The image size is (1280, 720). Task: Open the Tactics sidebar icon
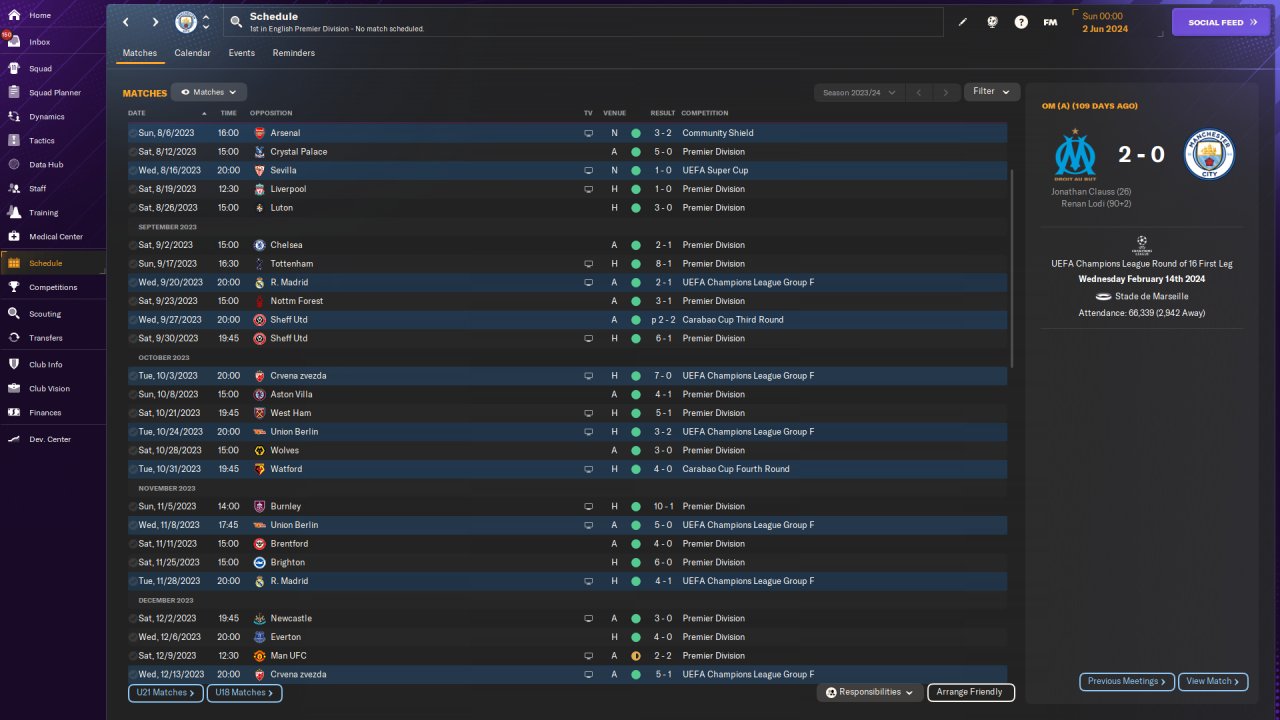tap(14, 141)
